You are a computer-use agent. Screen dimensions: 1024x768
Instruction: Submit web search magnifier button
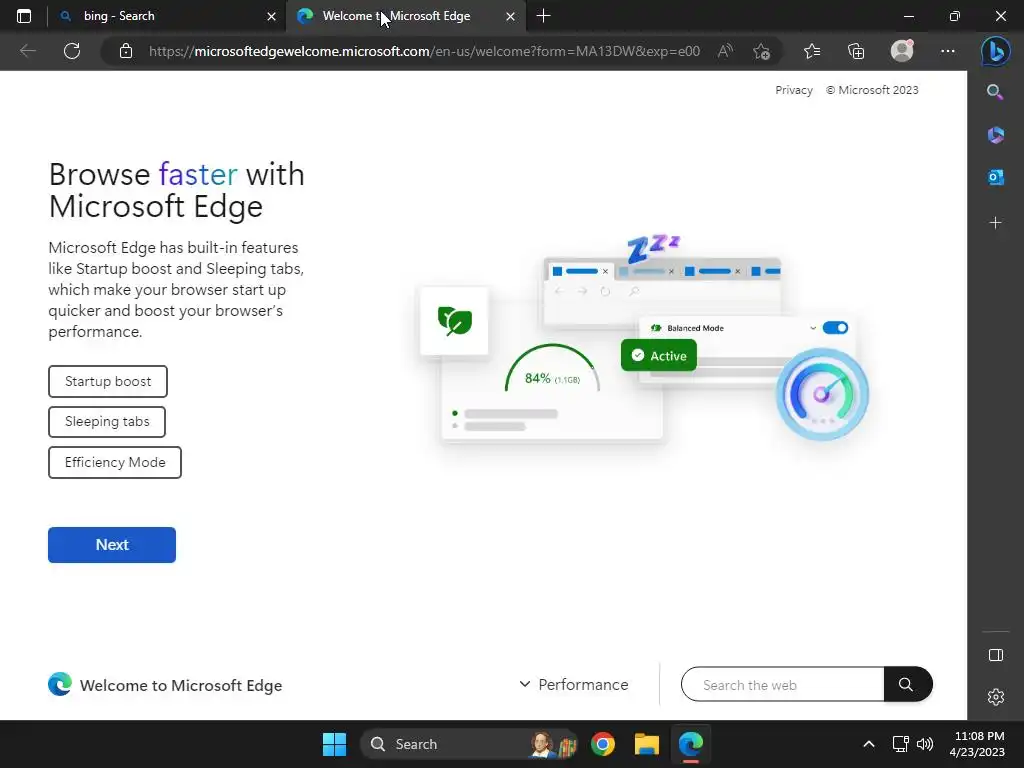(x=907, y=684)
